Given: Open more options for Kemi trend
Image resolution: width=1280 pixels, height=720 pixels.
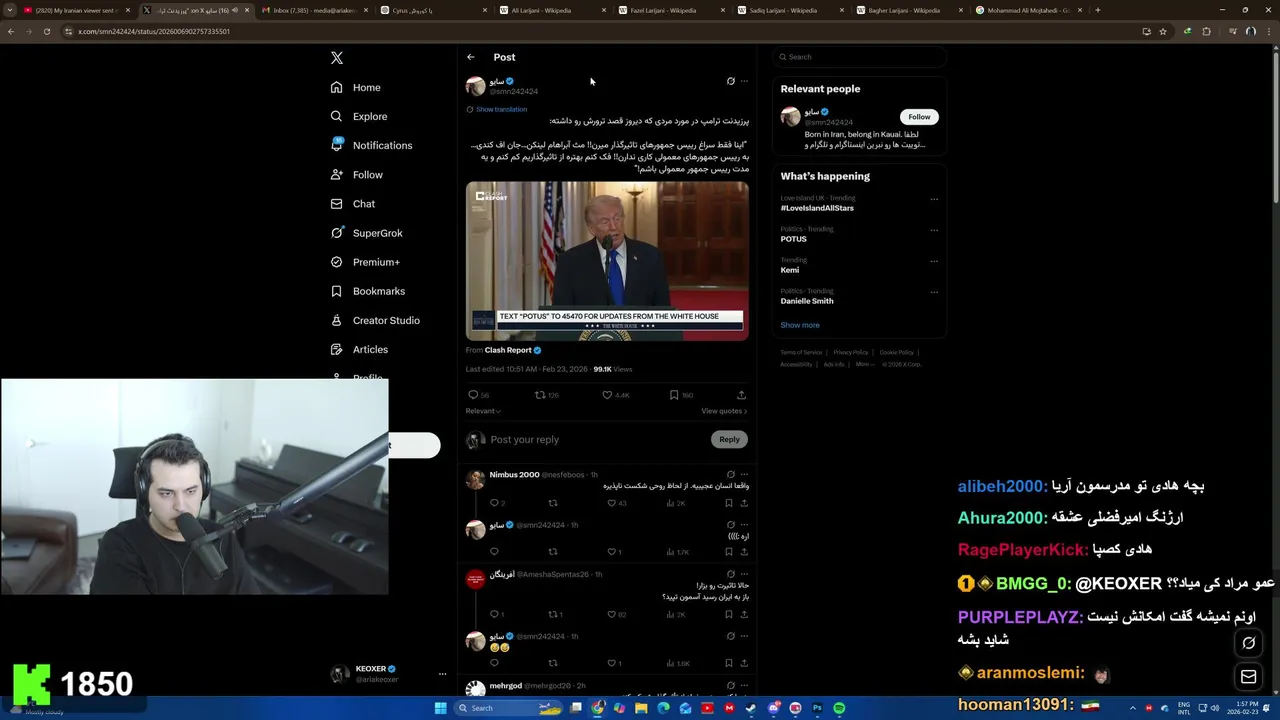Looking at the screenshot, I should (934, 261).
